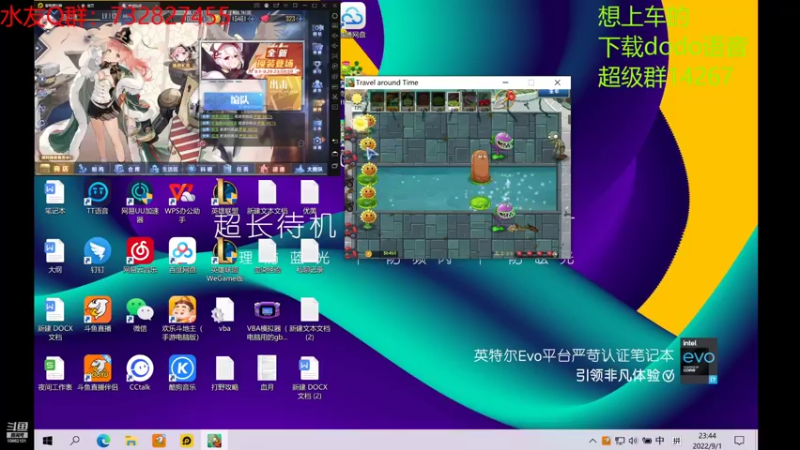Screen dimensions: 800x450
Task: Switch to the Travel around Time taskbar icon
Action: click(x=214, y=440)
